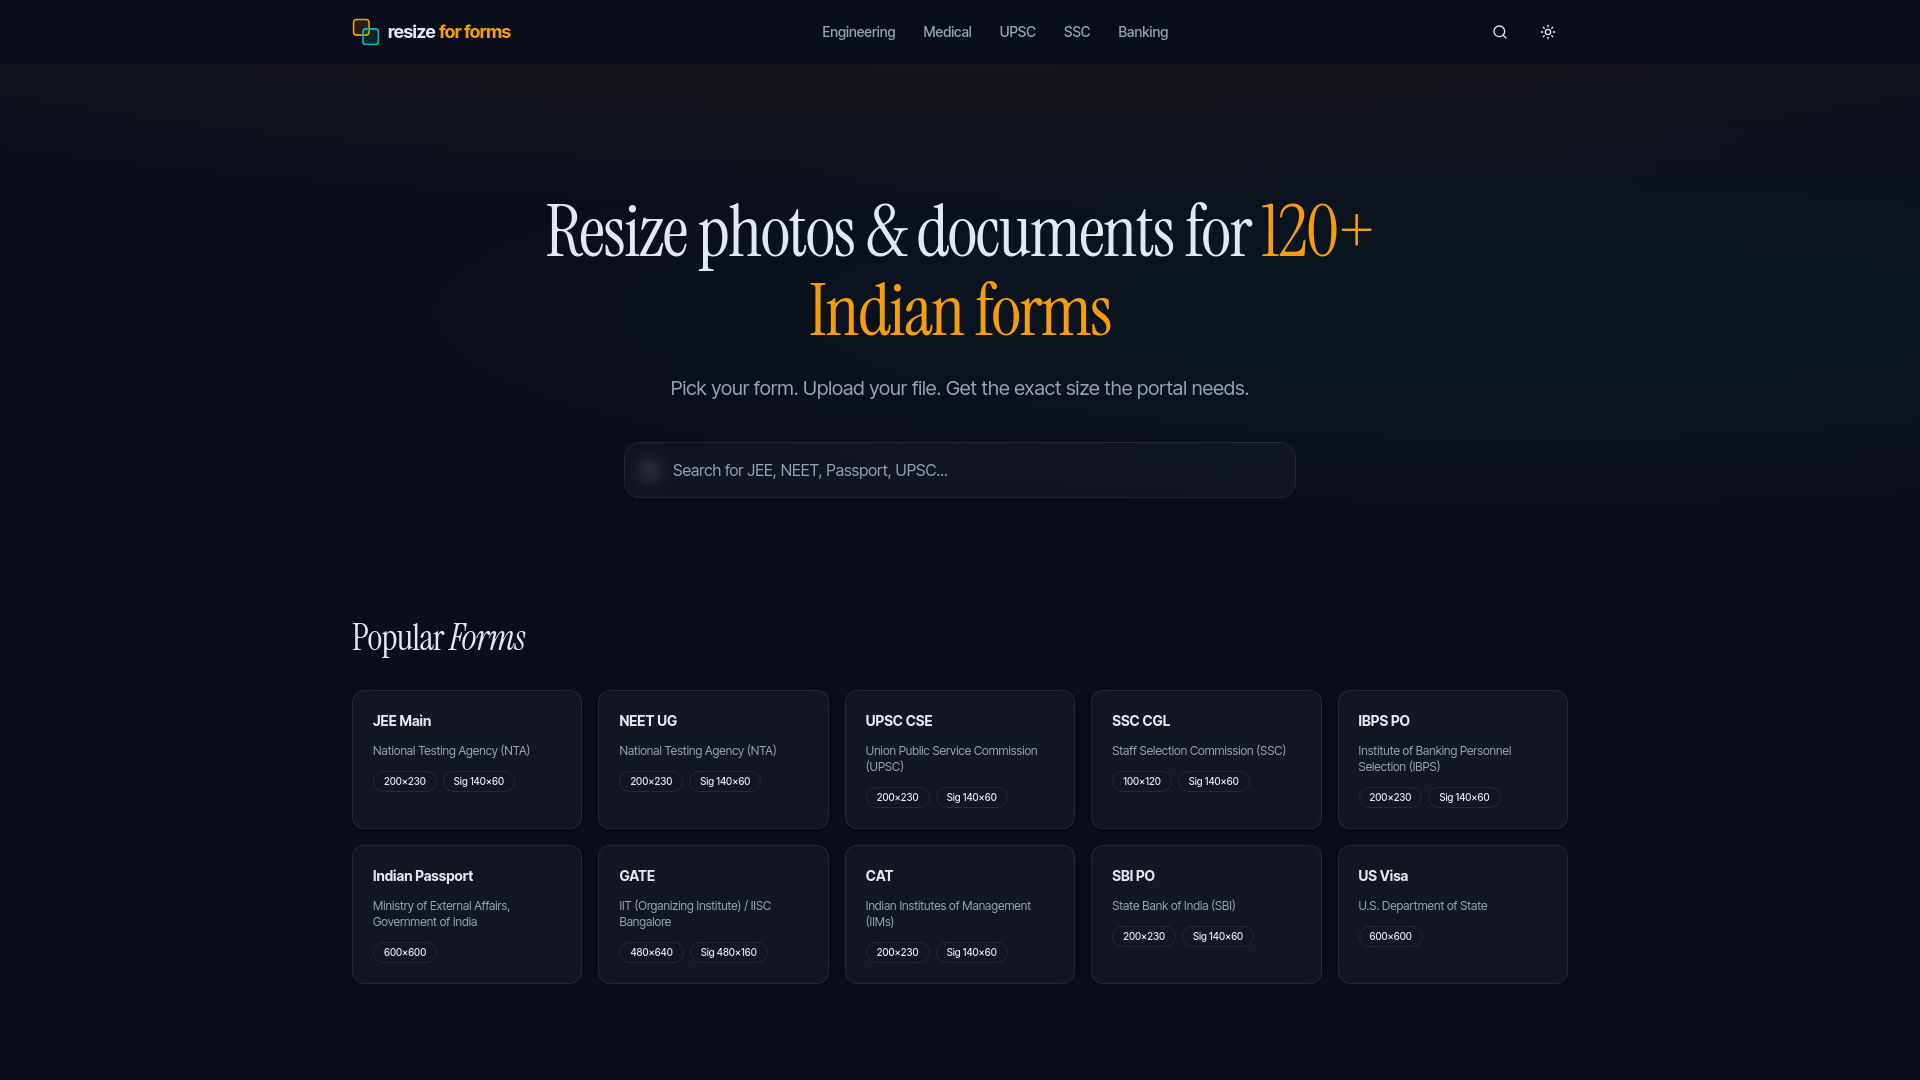Click State Bank of India (SBI) text
This screenshot has width=1920, height=1080.
[x=1174, y=906]
